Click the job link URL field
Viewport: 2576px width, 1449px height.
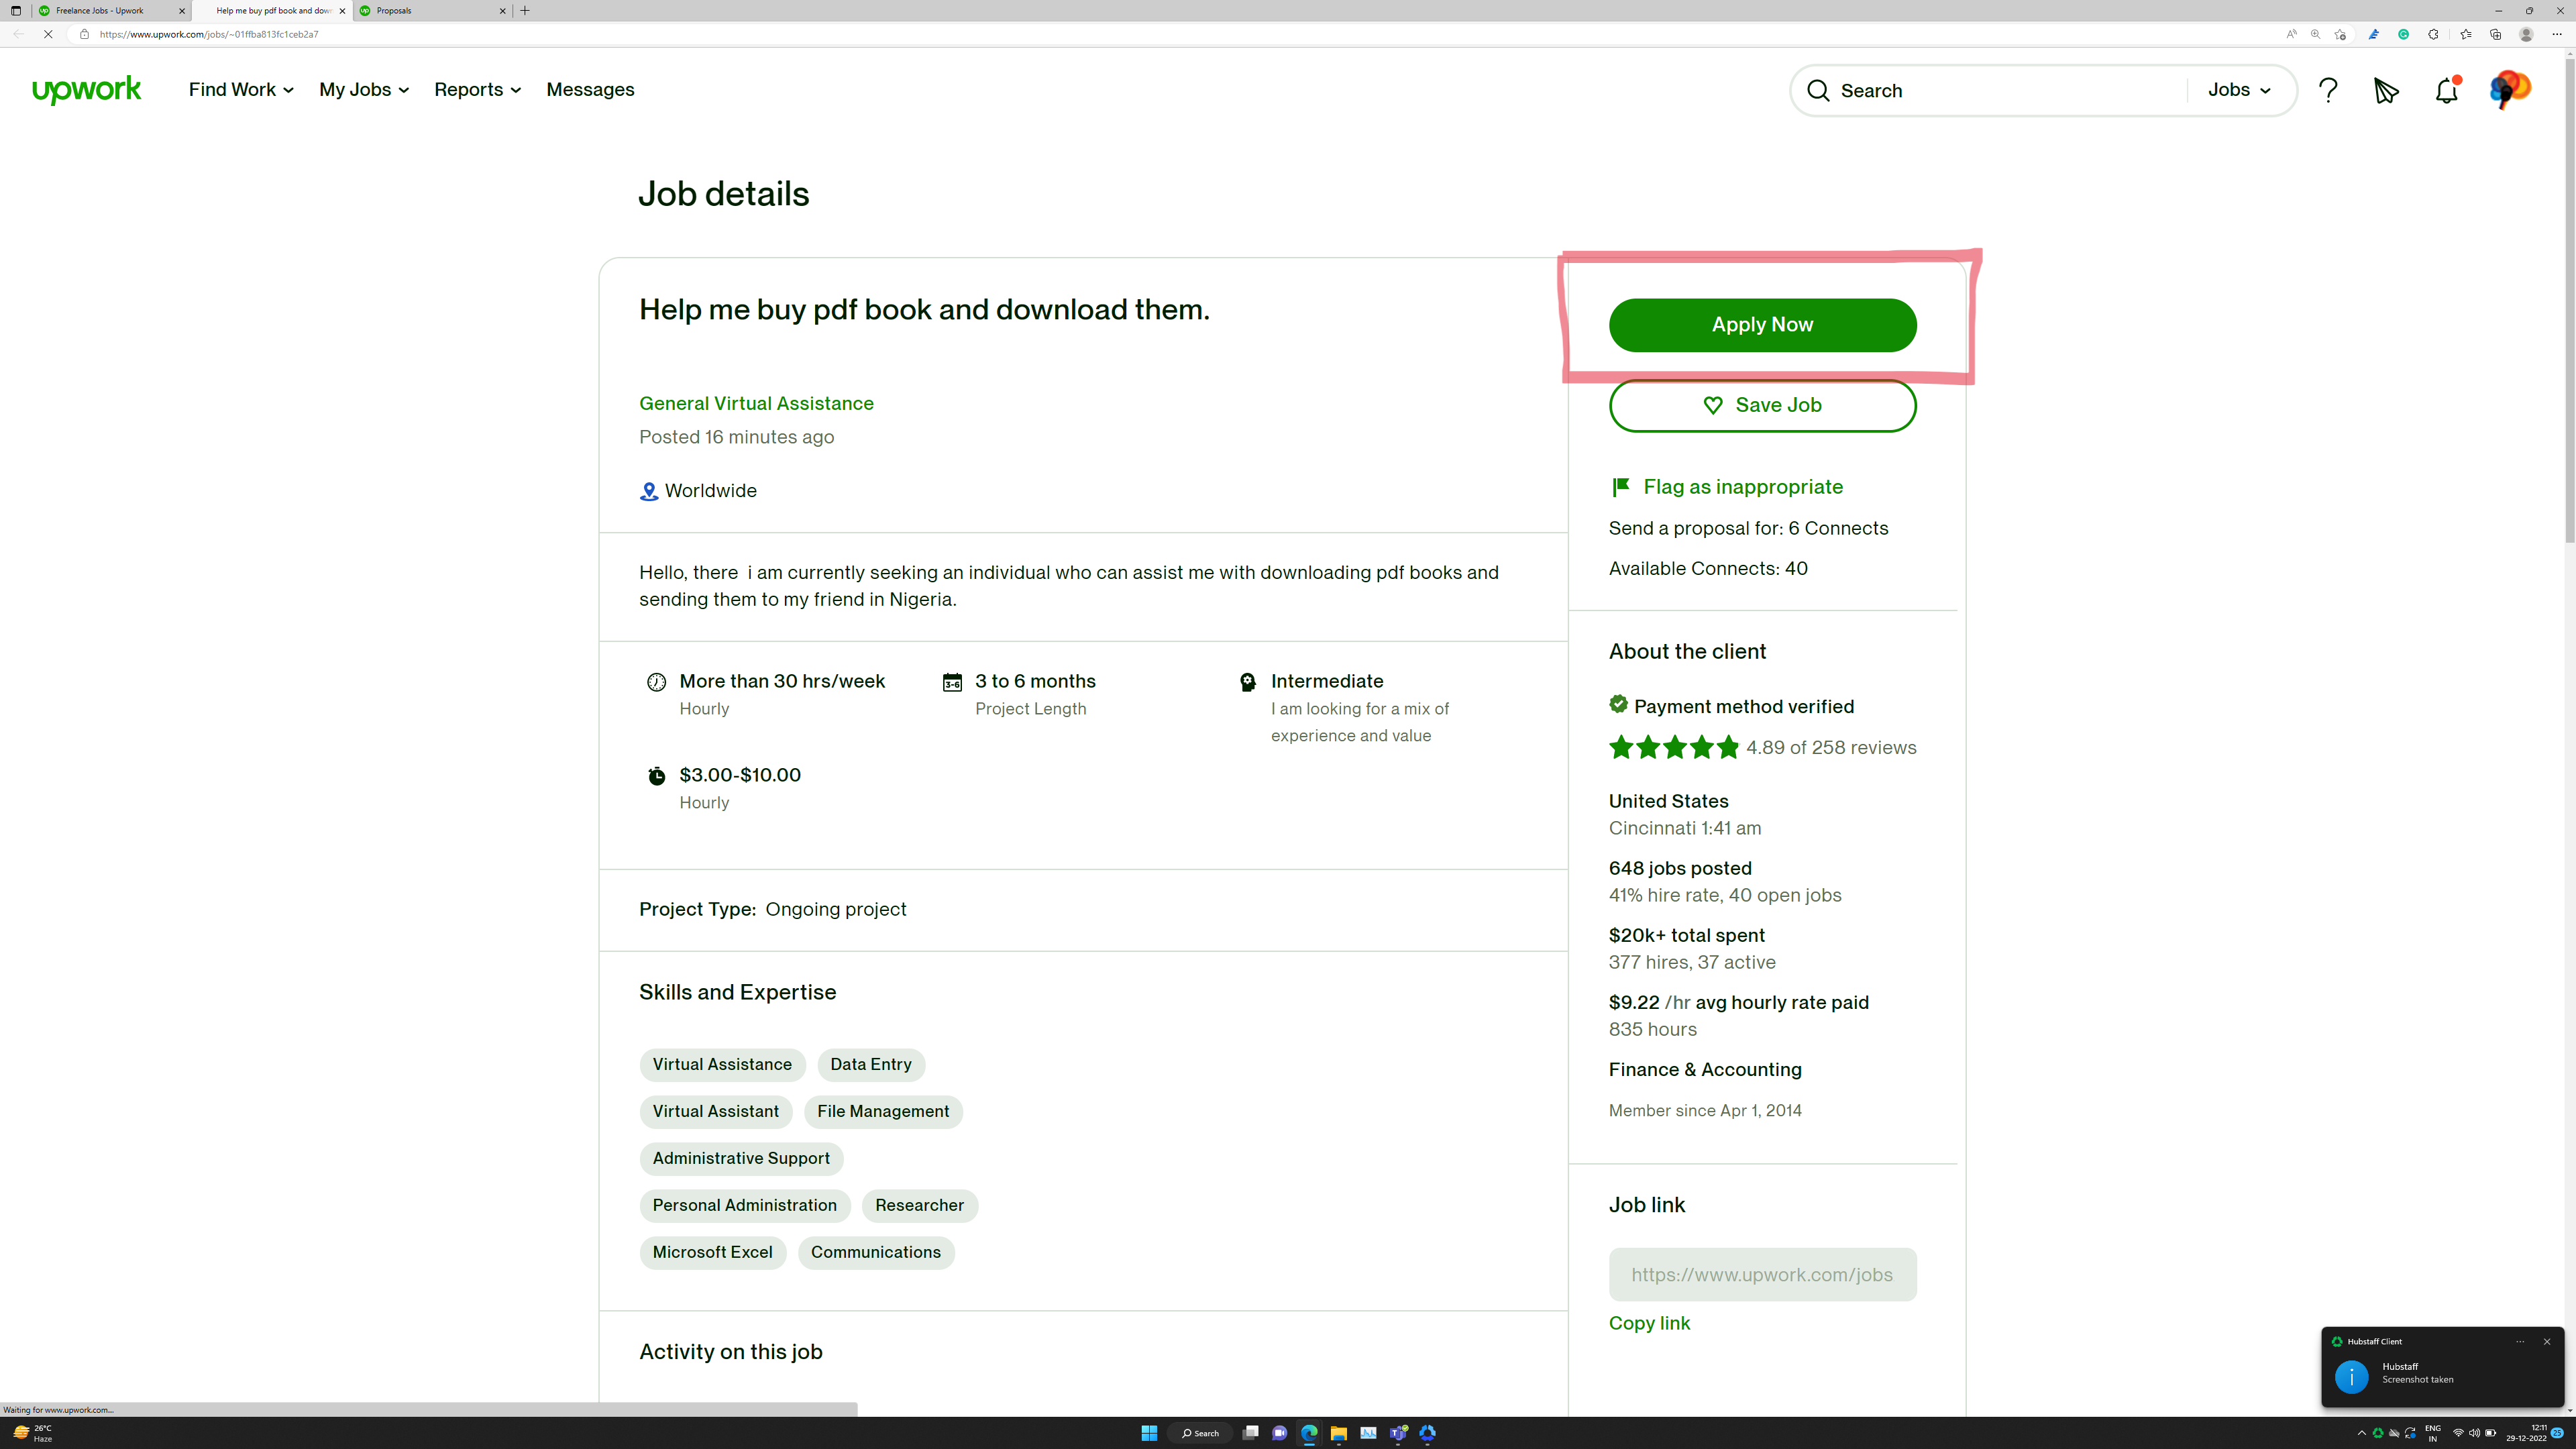(x=1762, y=1275)
